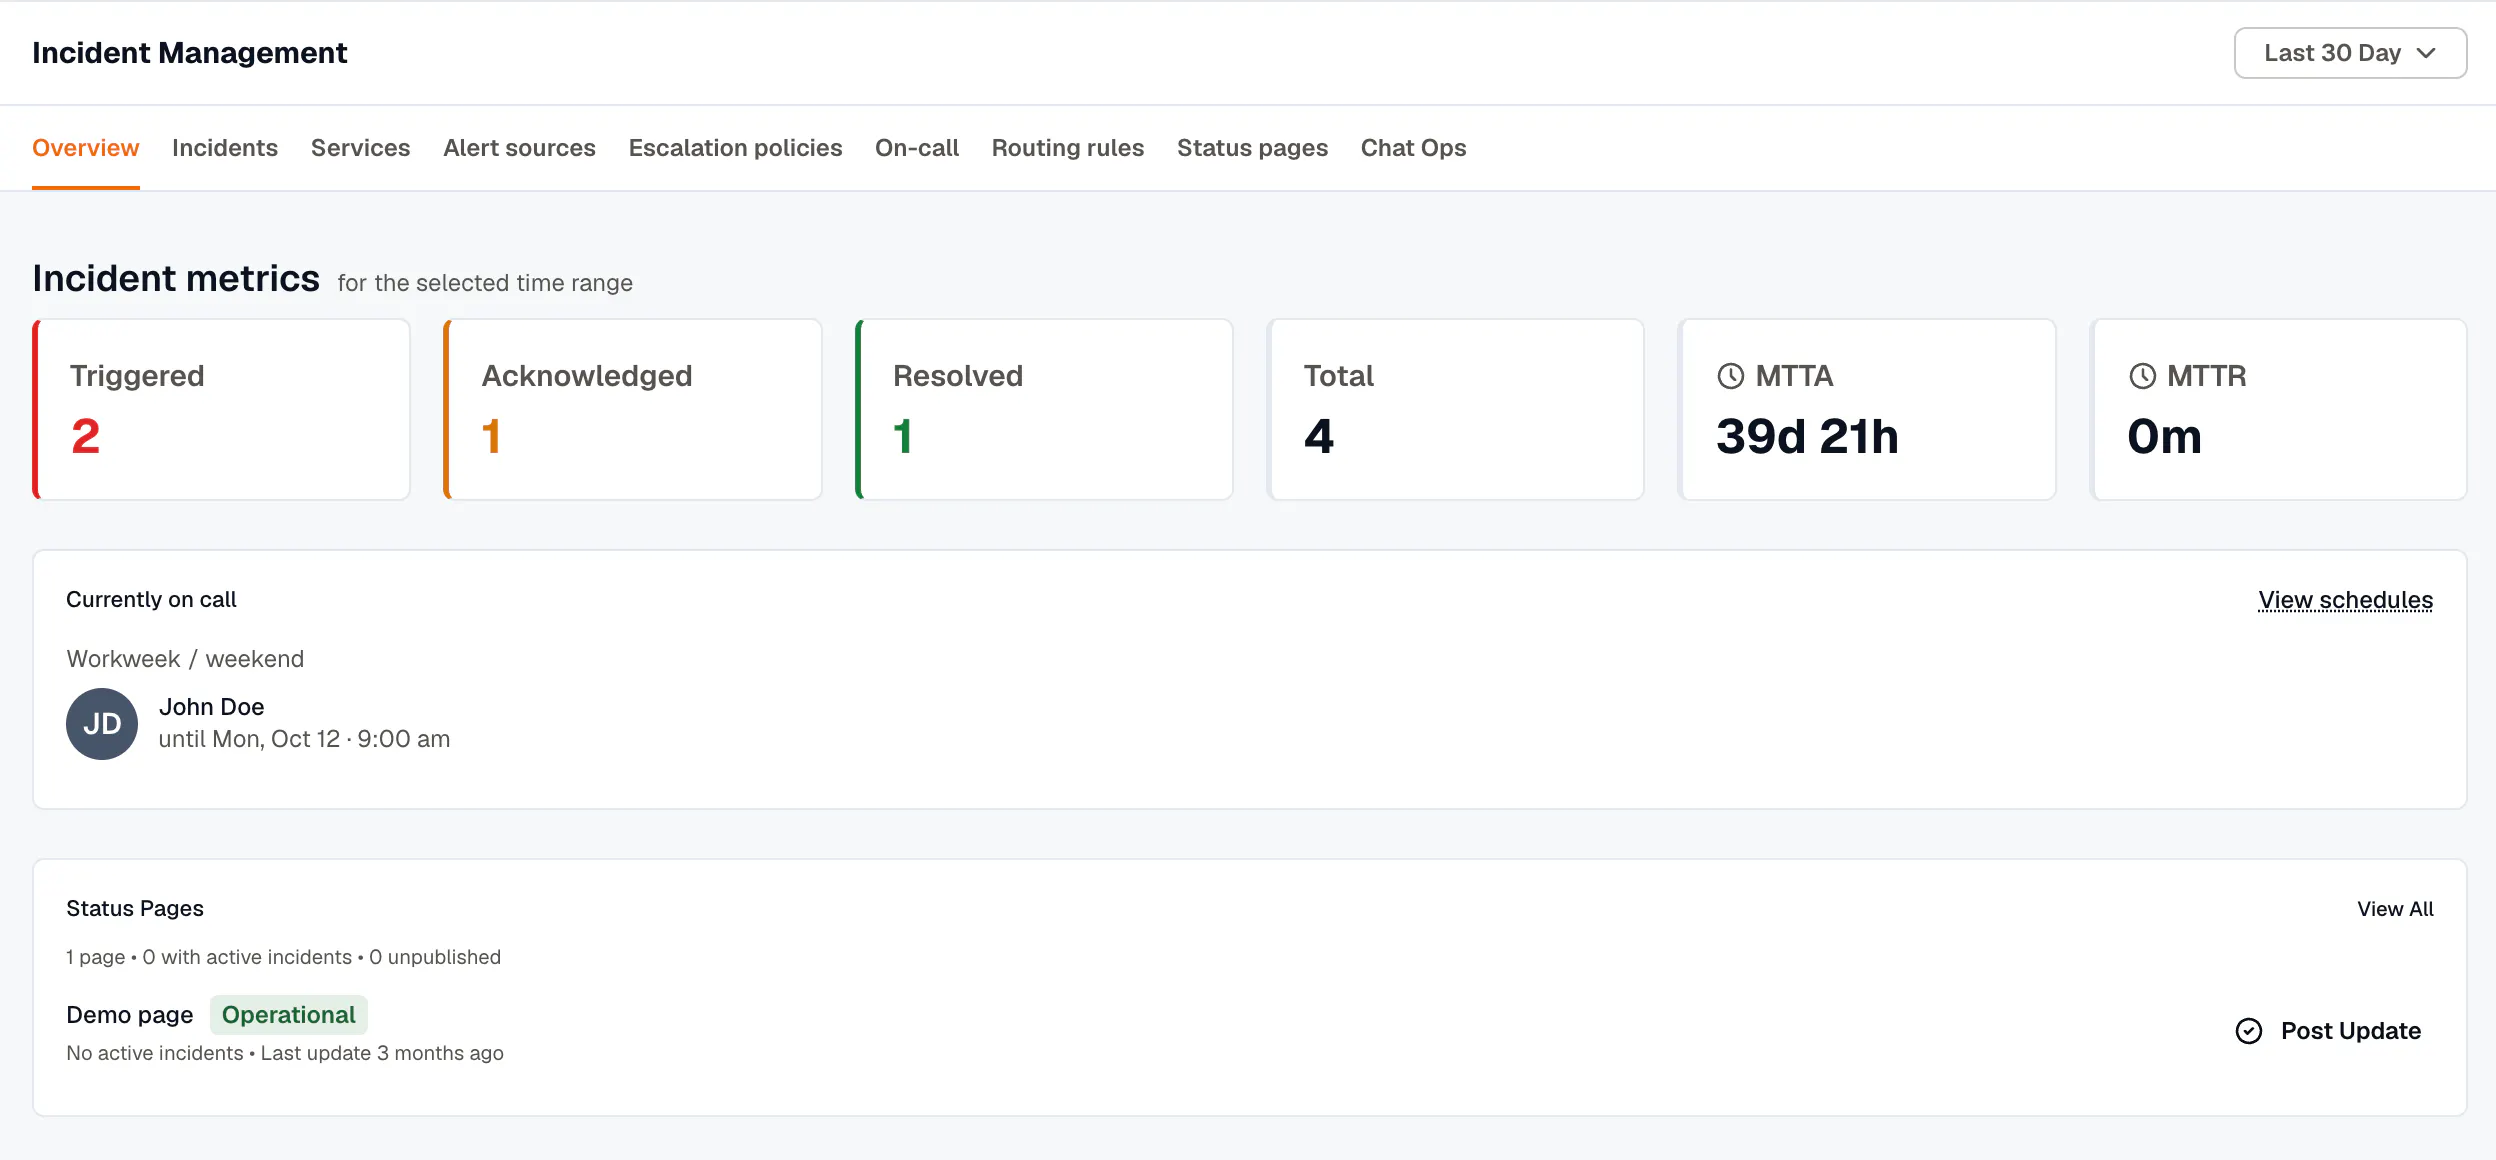The height and width of the screenshot is (1160, 2496).
Task: Click the MTTR clock icon
Action: pos(2142,376)
